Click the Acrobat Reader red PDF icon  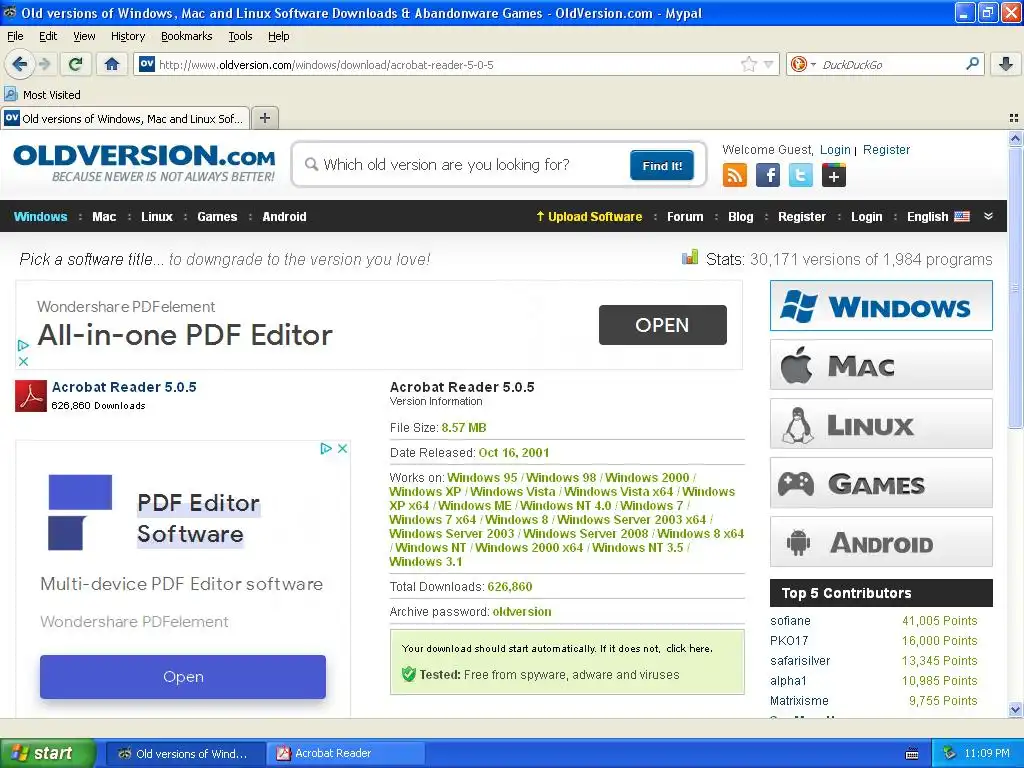pyautogui.click(x=31, y=396)
